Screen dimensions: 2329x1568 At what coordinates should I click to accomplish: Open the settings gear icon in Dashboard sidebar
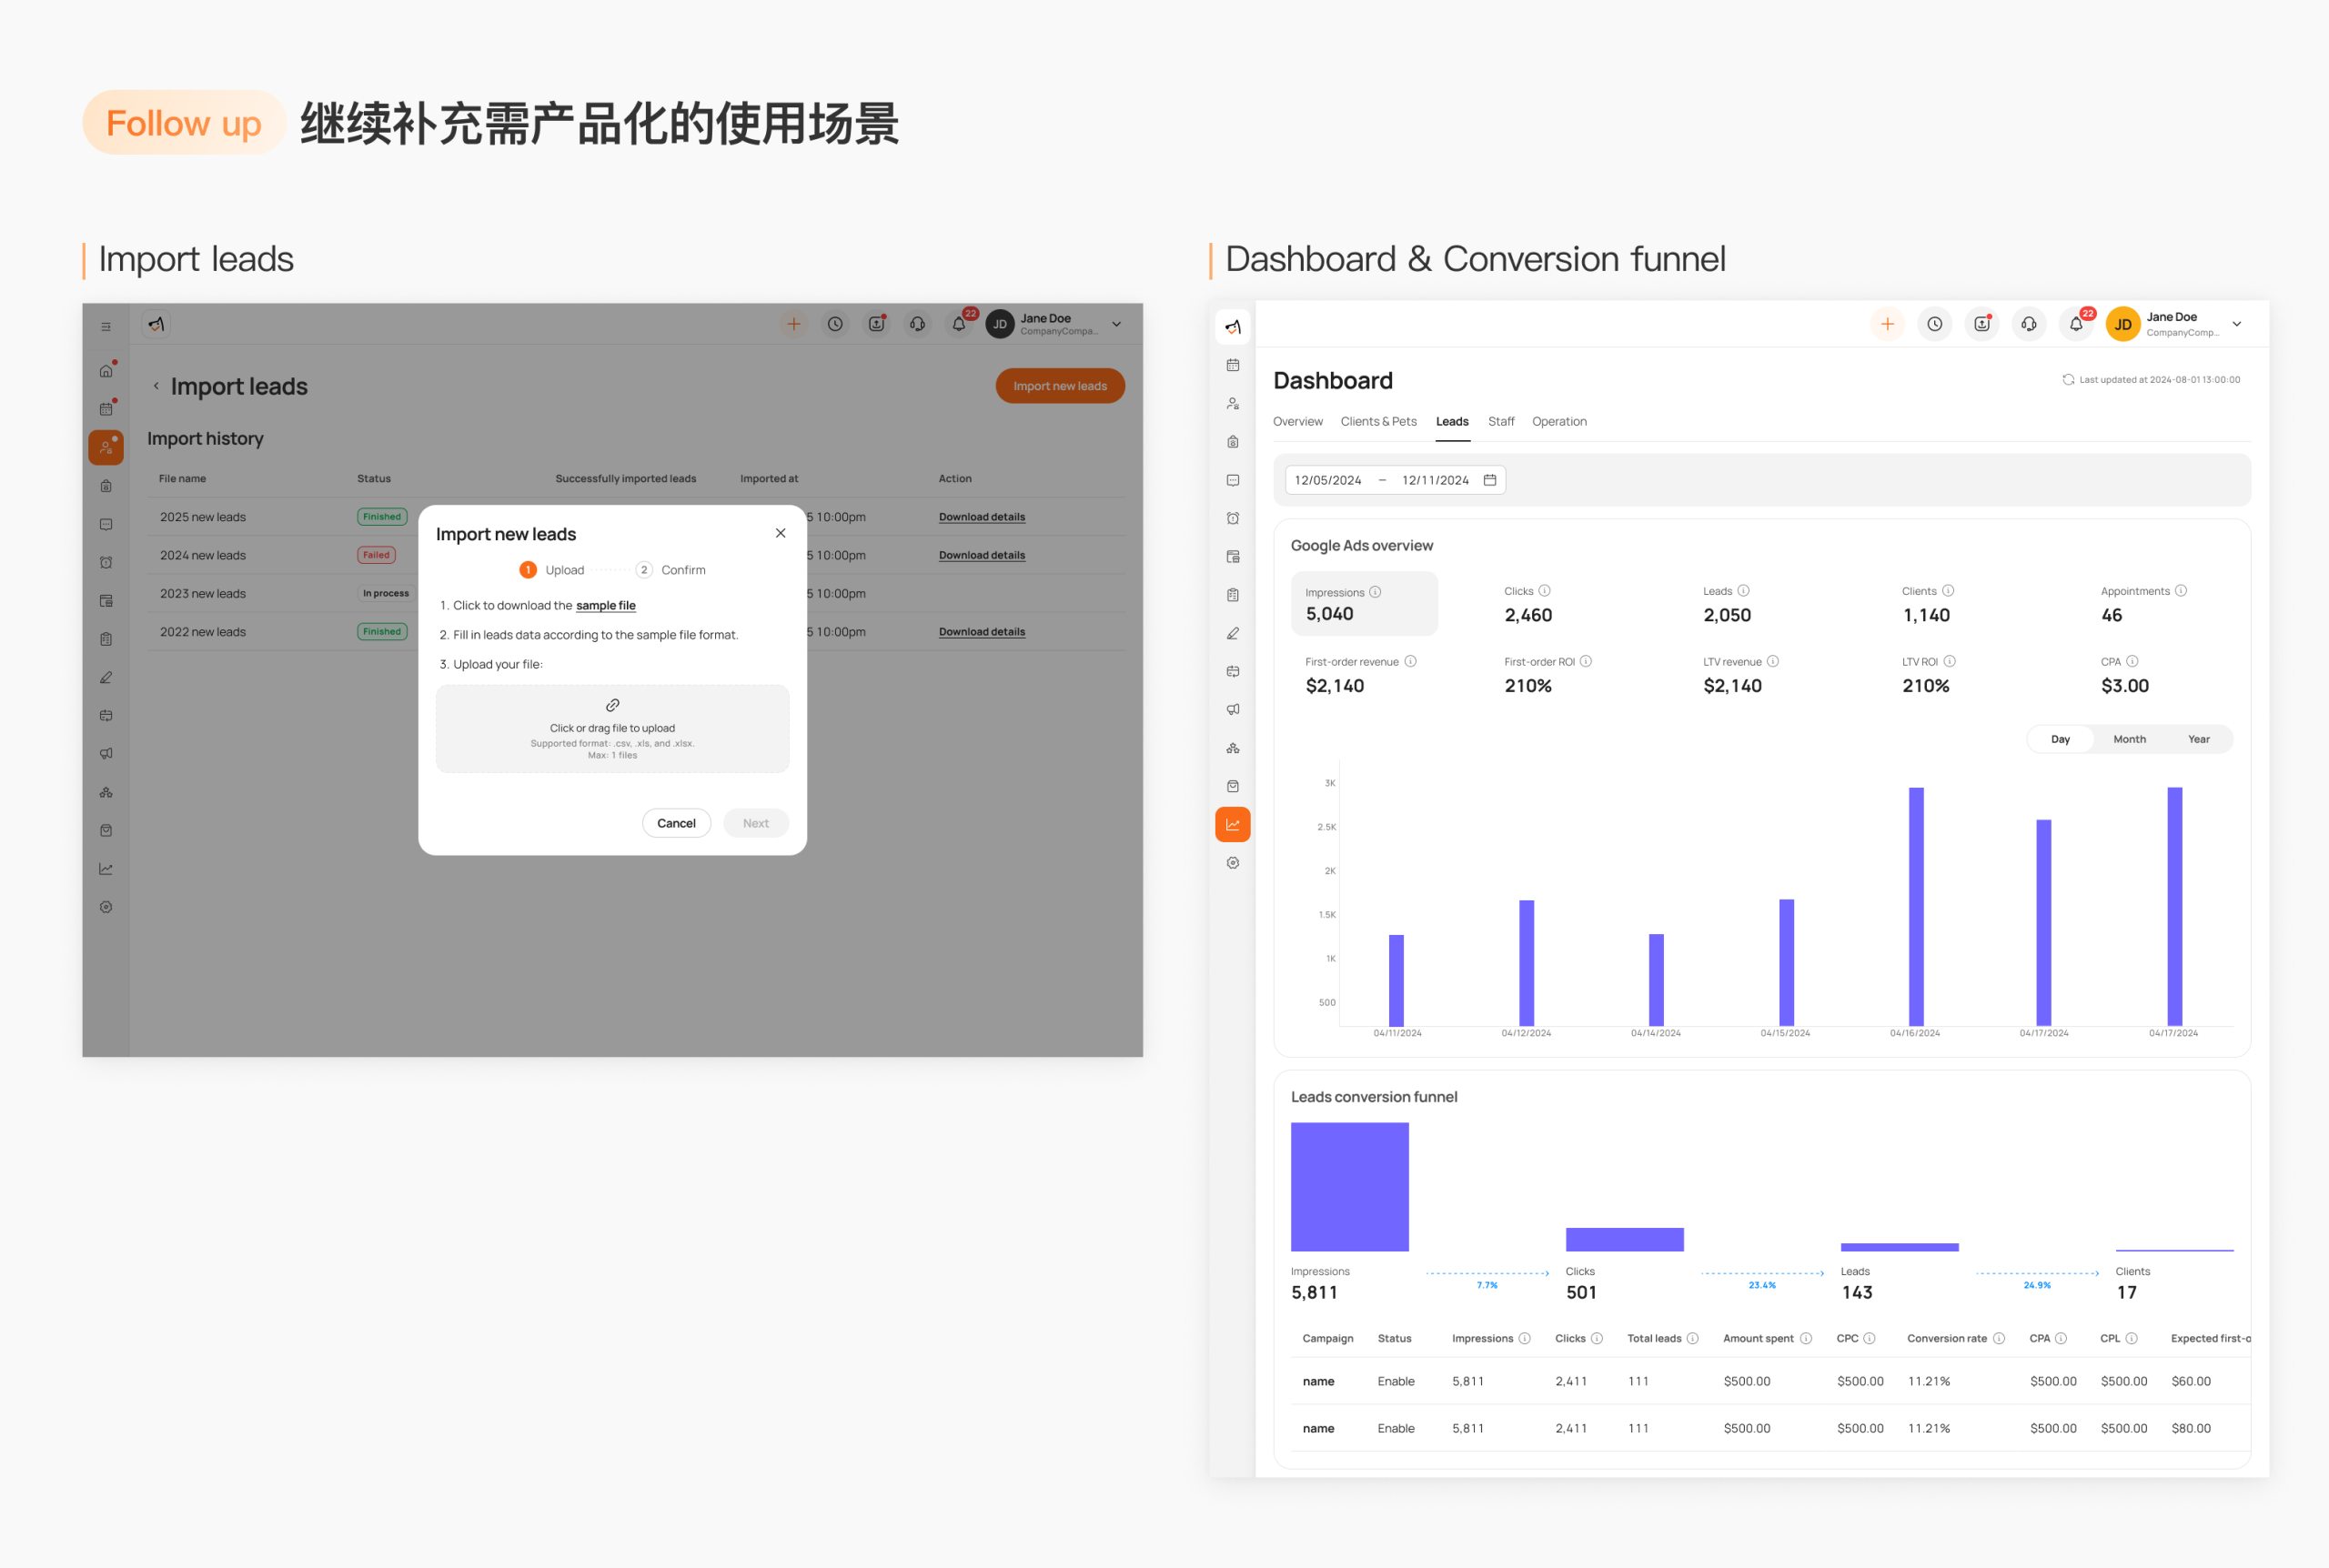1233,863
